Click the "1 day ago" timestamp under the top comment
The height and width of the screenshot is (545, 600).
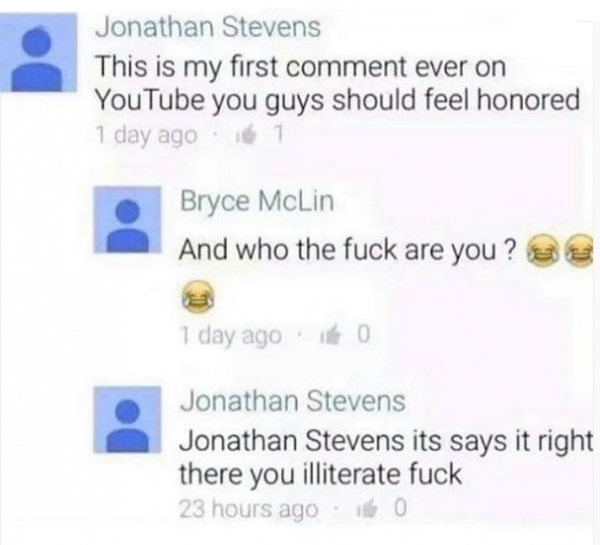146,135
